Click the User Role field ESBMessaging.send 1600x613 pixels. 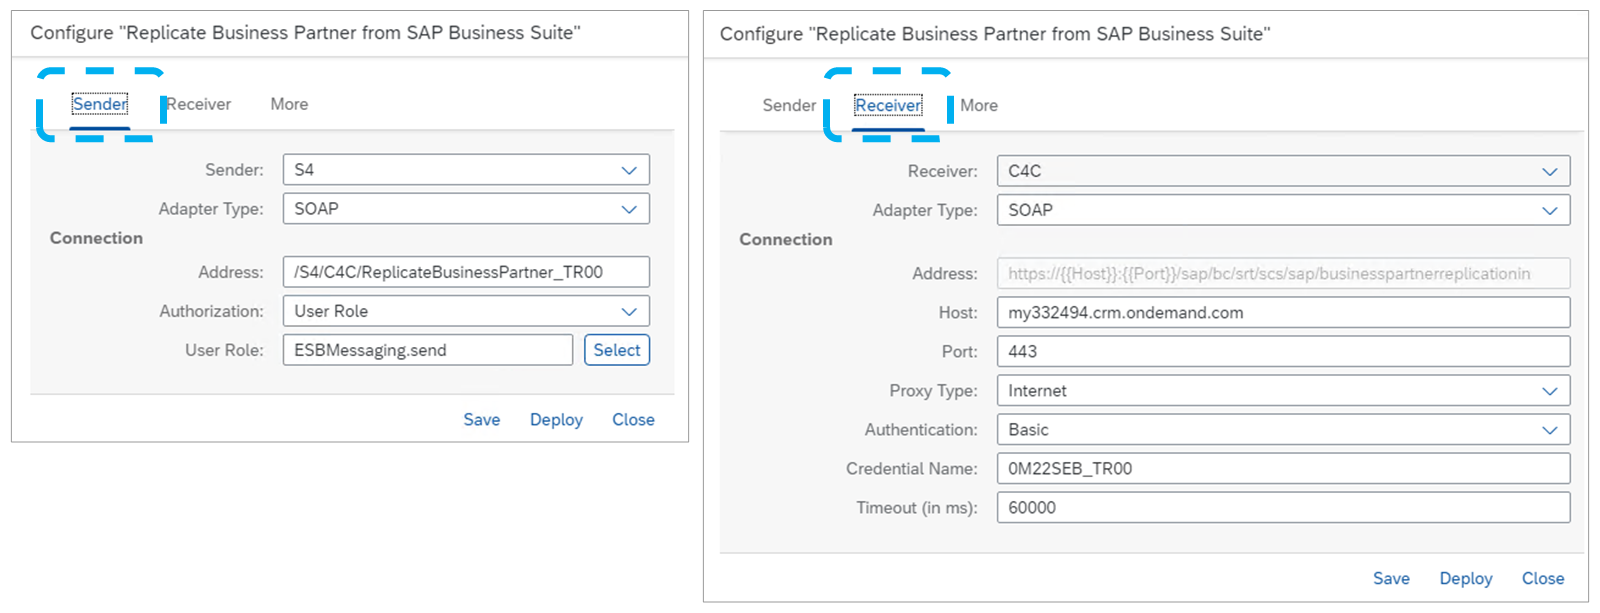click(428, 350)
